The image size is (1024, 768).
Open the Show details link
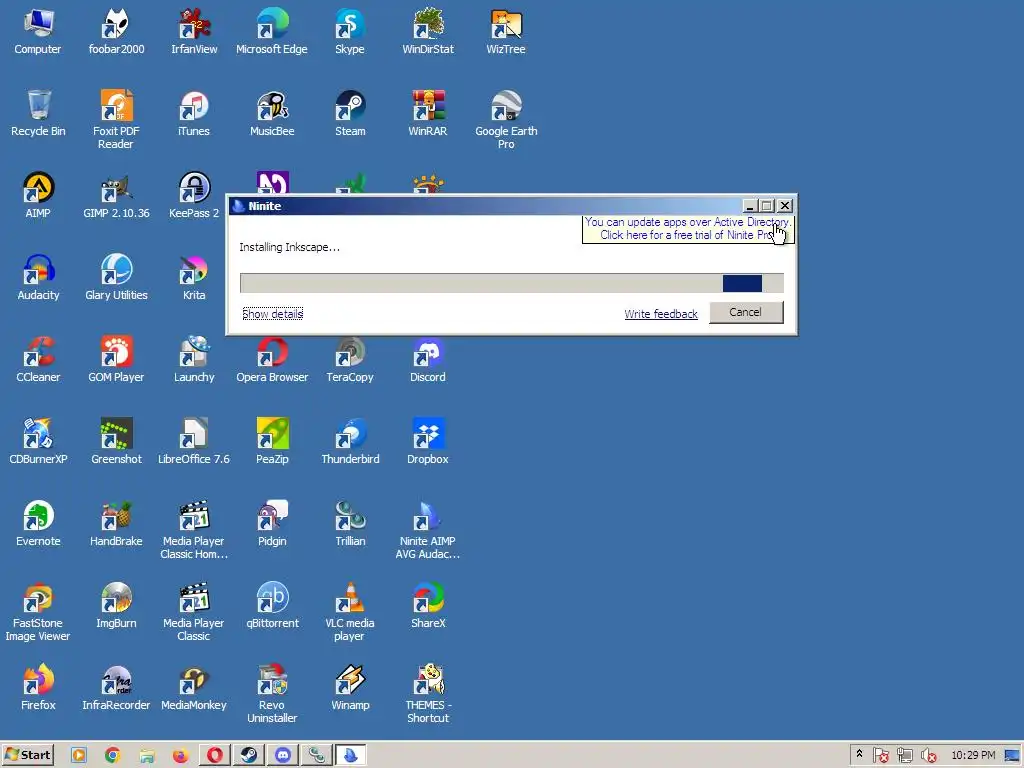272,314
